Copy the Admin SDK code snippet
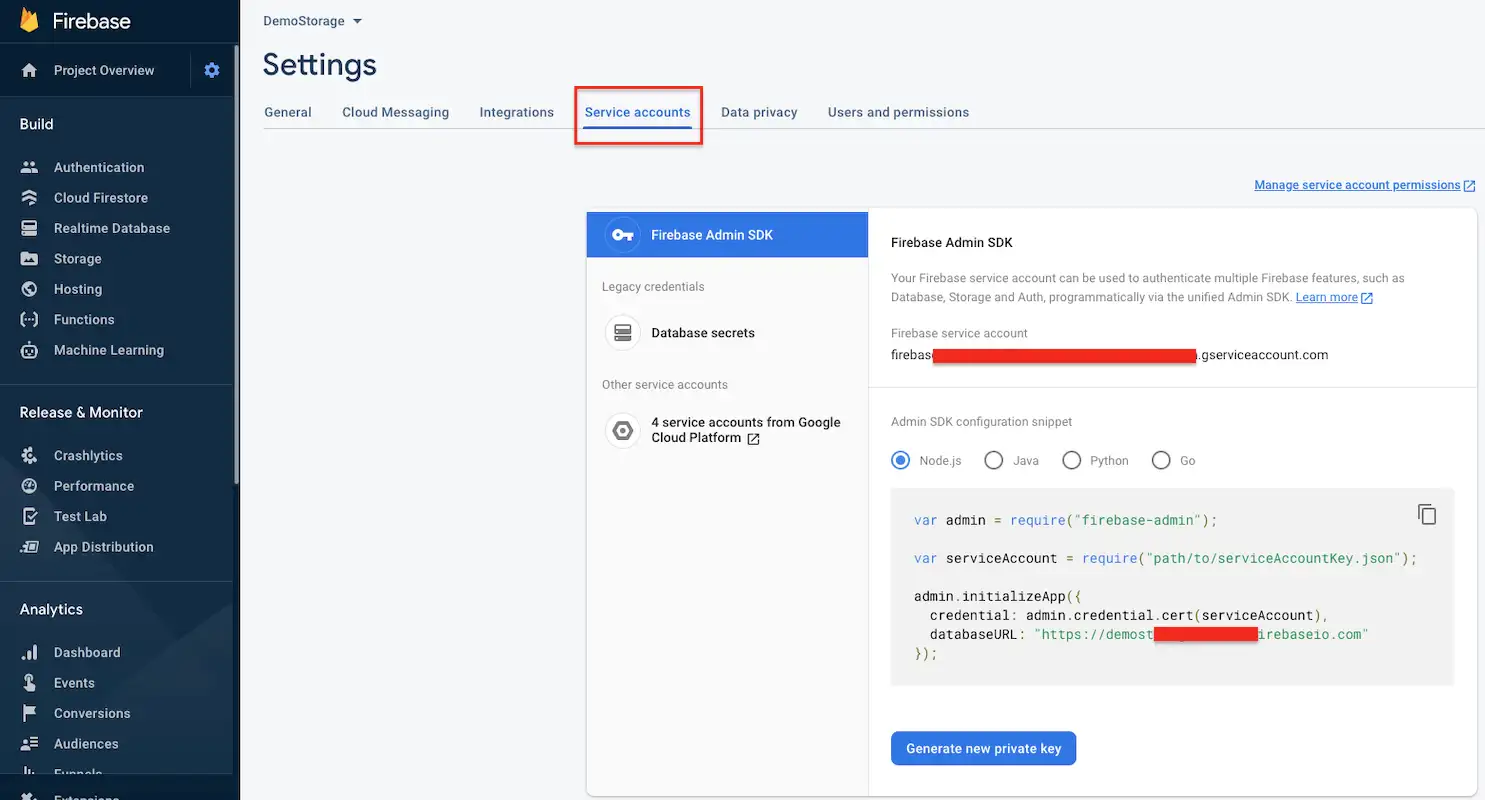 point(1427,514)
